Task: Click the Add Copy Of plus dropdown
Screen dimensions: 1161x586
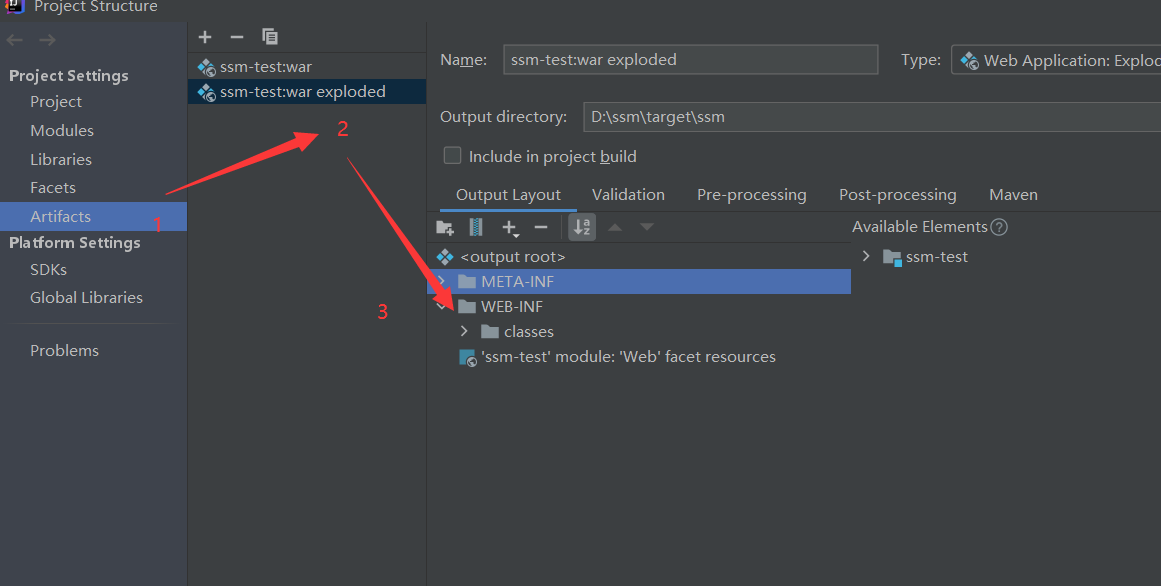Action: click(x=510, y=228)
